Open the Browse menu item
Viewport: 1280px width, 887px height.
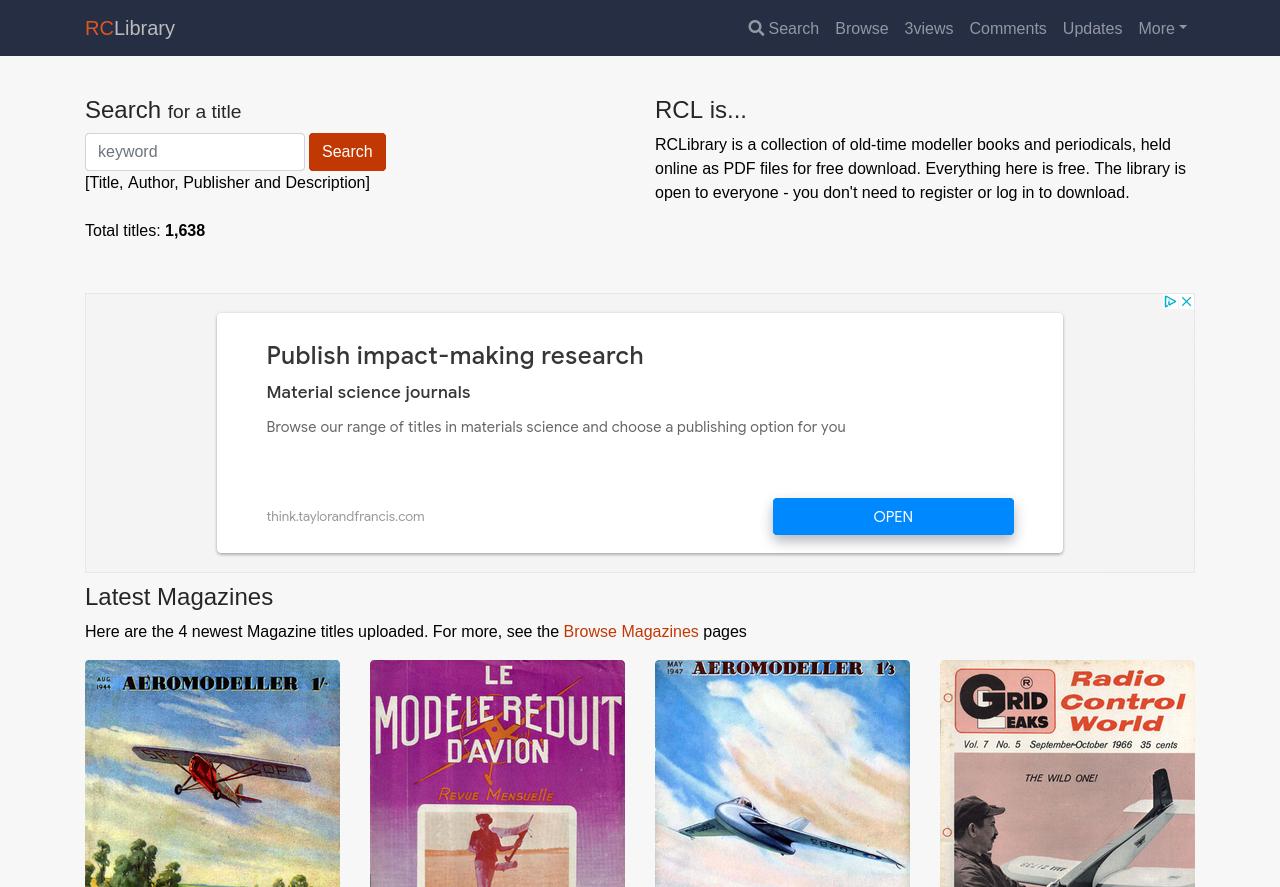861,28
